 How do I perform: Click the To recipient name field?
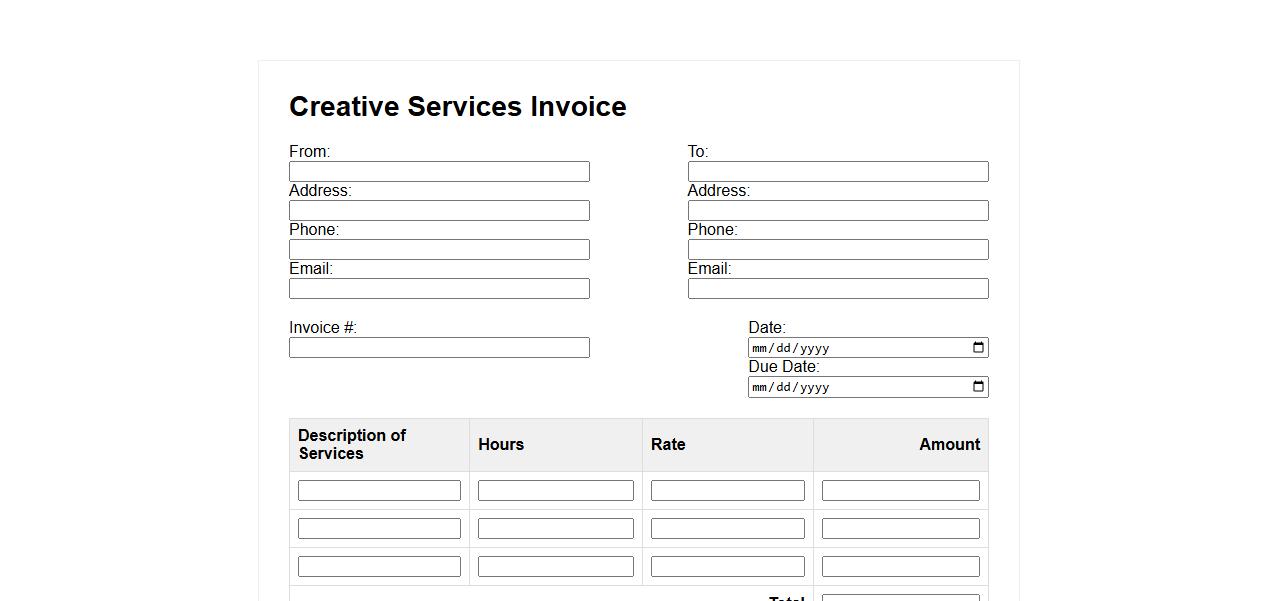tap(837, 172)
